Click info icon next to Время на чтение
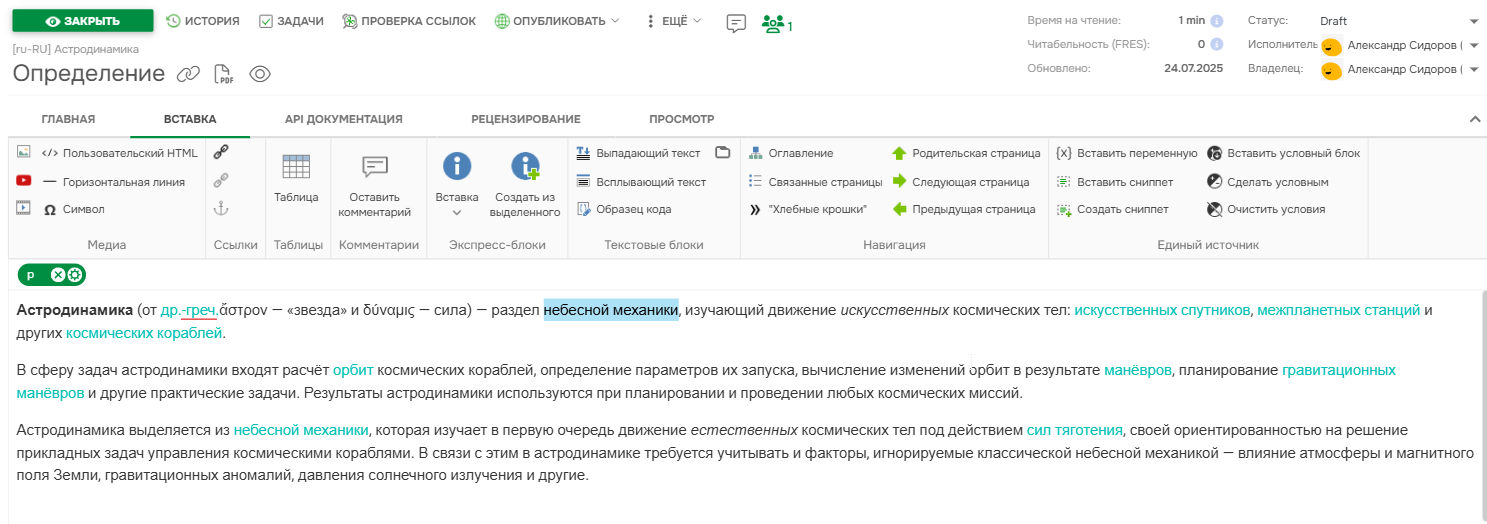The image size is (1487, 524). click(1217, 20)
